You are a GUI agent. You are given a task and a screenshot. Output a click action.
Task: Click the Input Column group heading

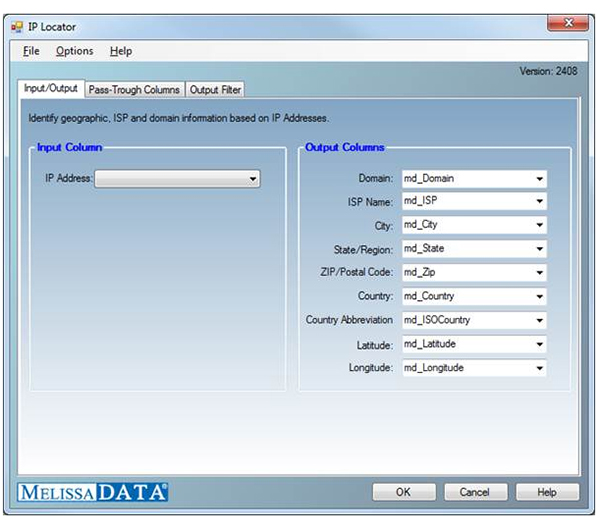click(70, 147)
